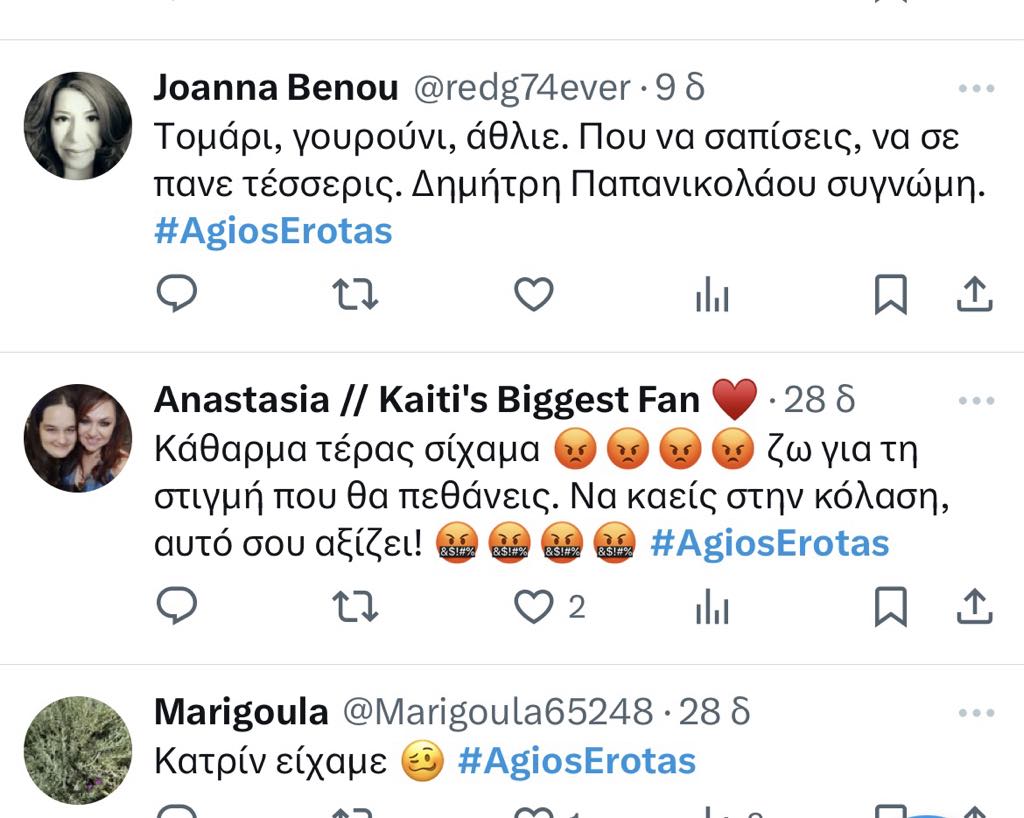The height and width of the screenshot is (818, 1024).
Task: Open more options on Joanna Benou's tweet
Action: click(x=976, y=88)
